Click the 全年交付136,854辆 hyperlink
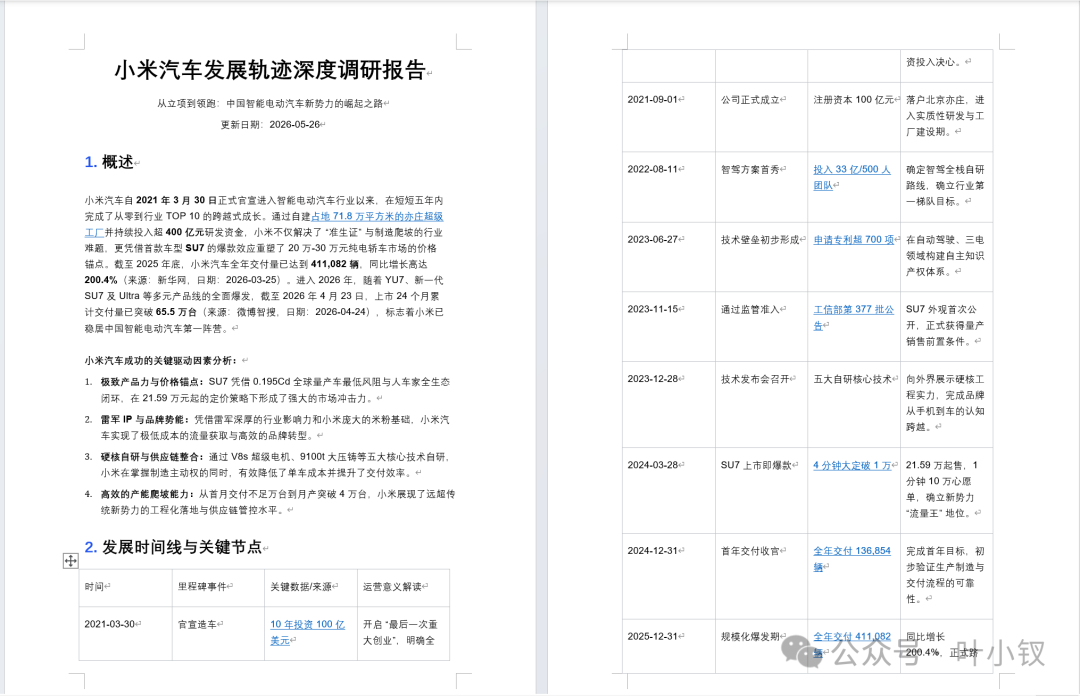The width and height of the screenshot is (1080, 696). 852,559
